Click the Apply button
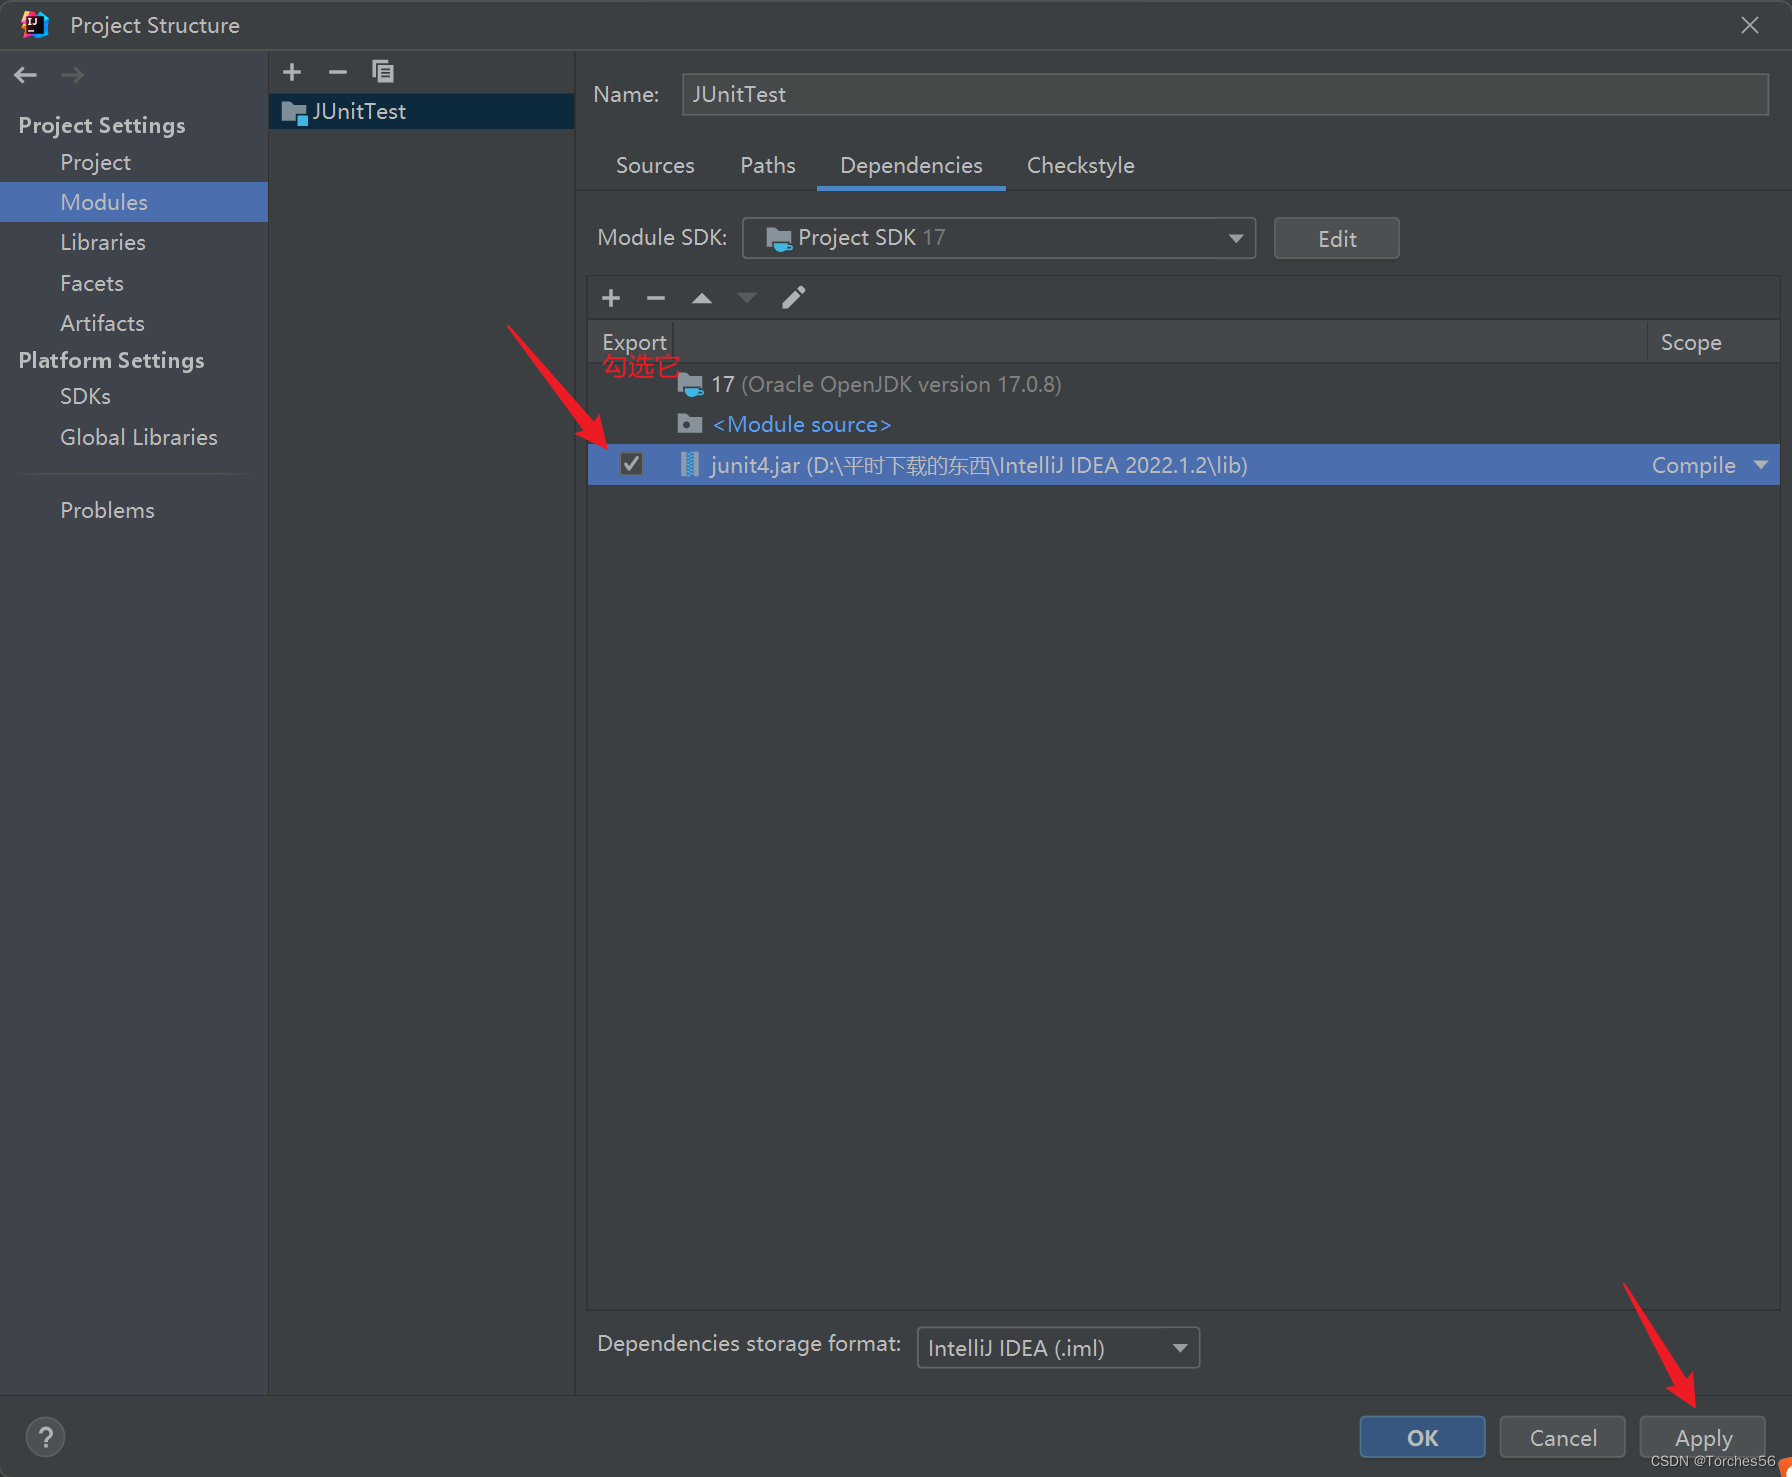This screenshot has width=1792, height=1477. [x=1703, y=1438]
